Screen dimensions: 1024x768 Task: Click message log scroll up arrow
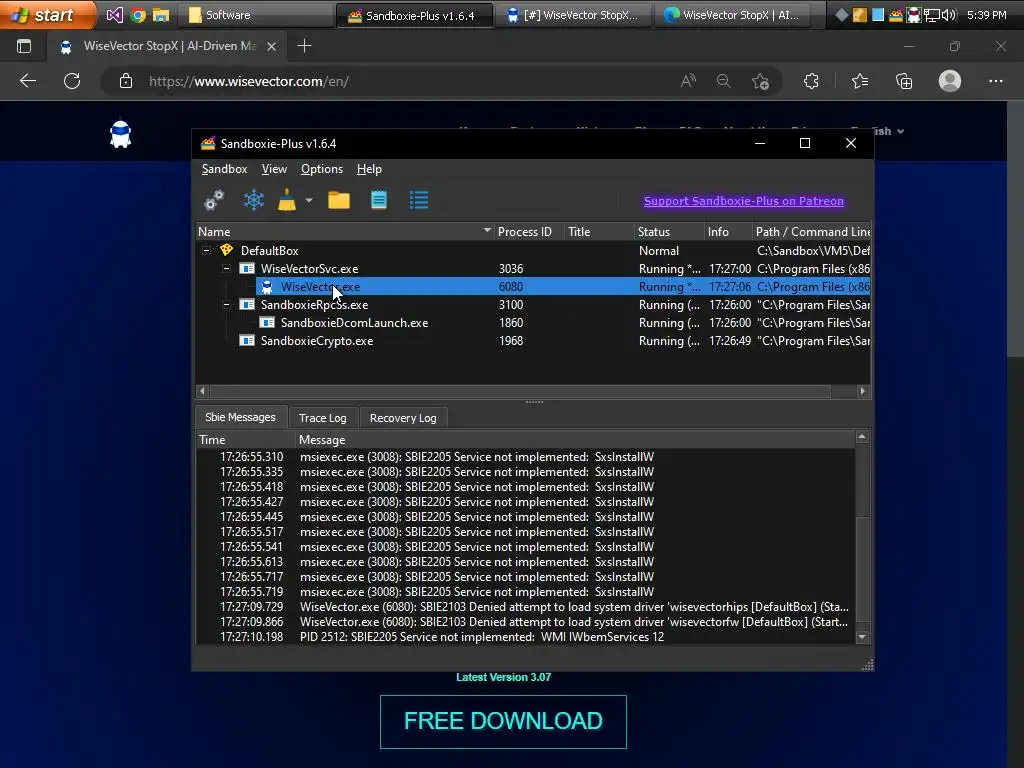(862, 436)
